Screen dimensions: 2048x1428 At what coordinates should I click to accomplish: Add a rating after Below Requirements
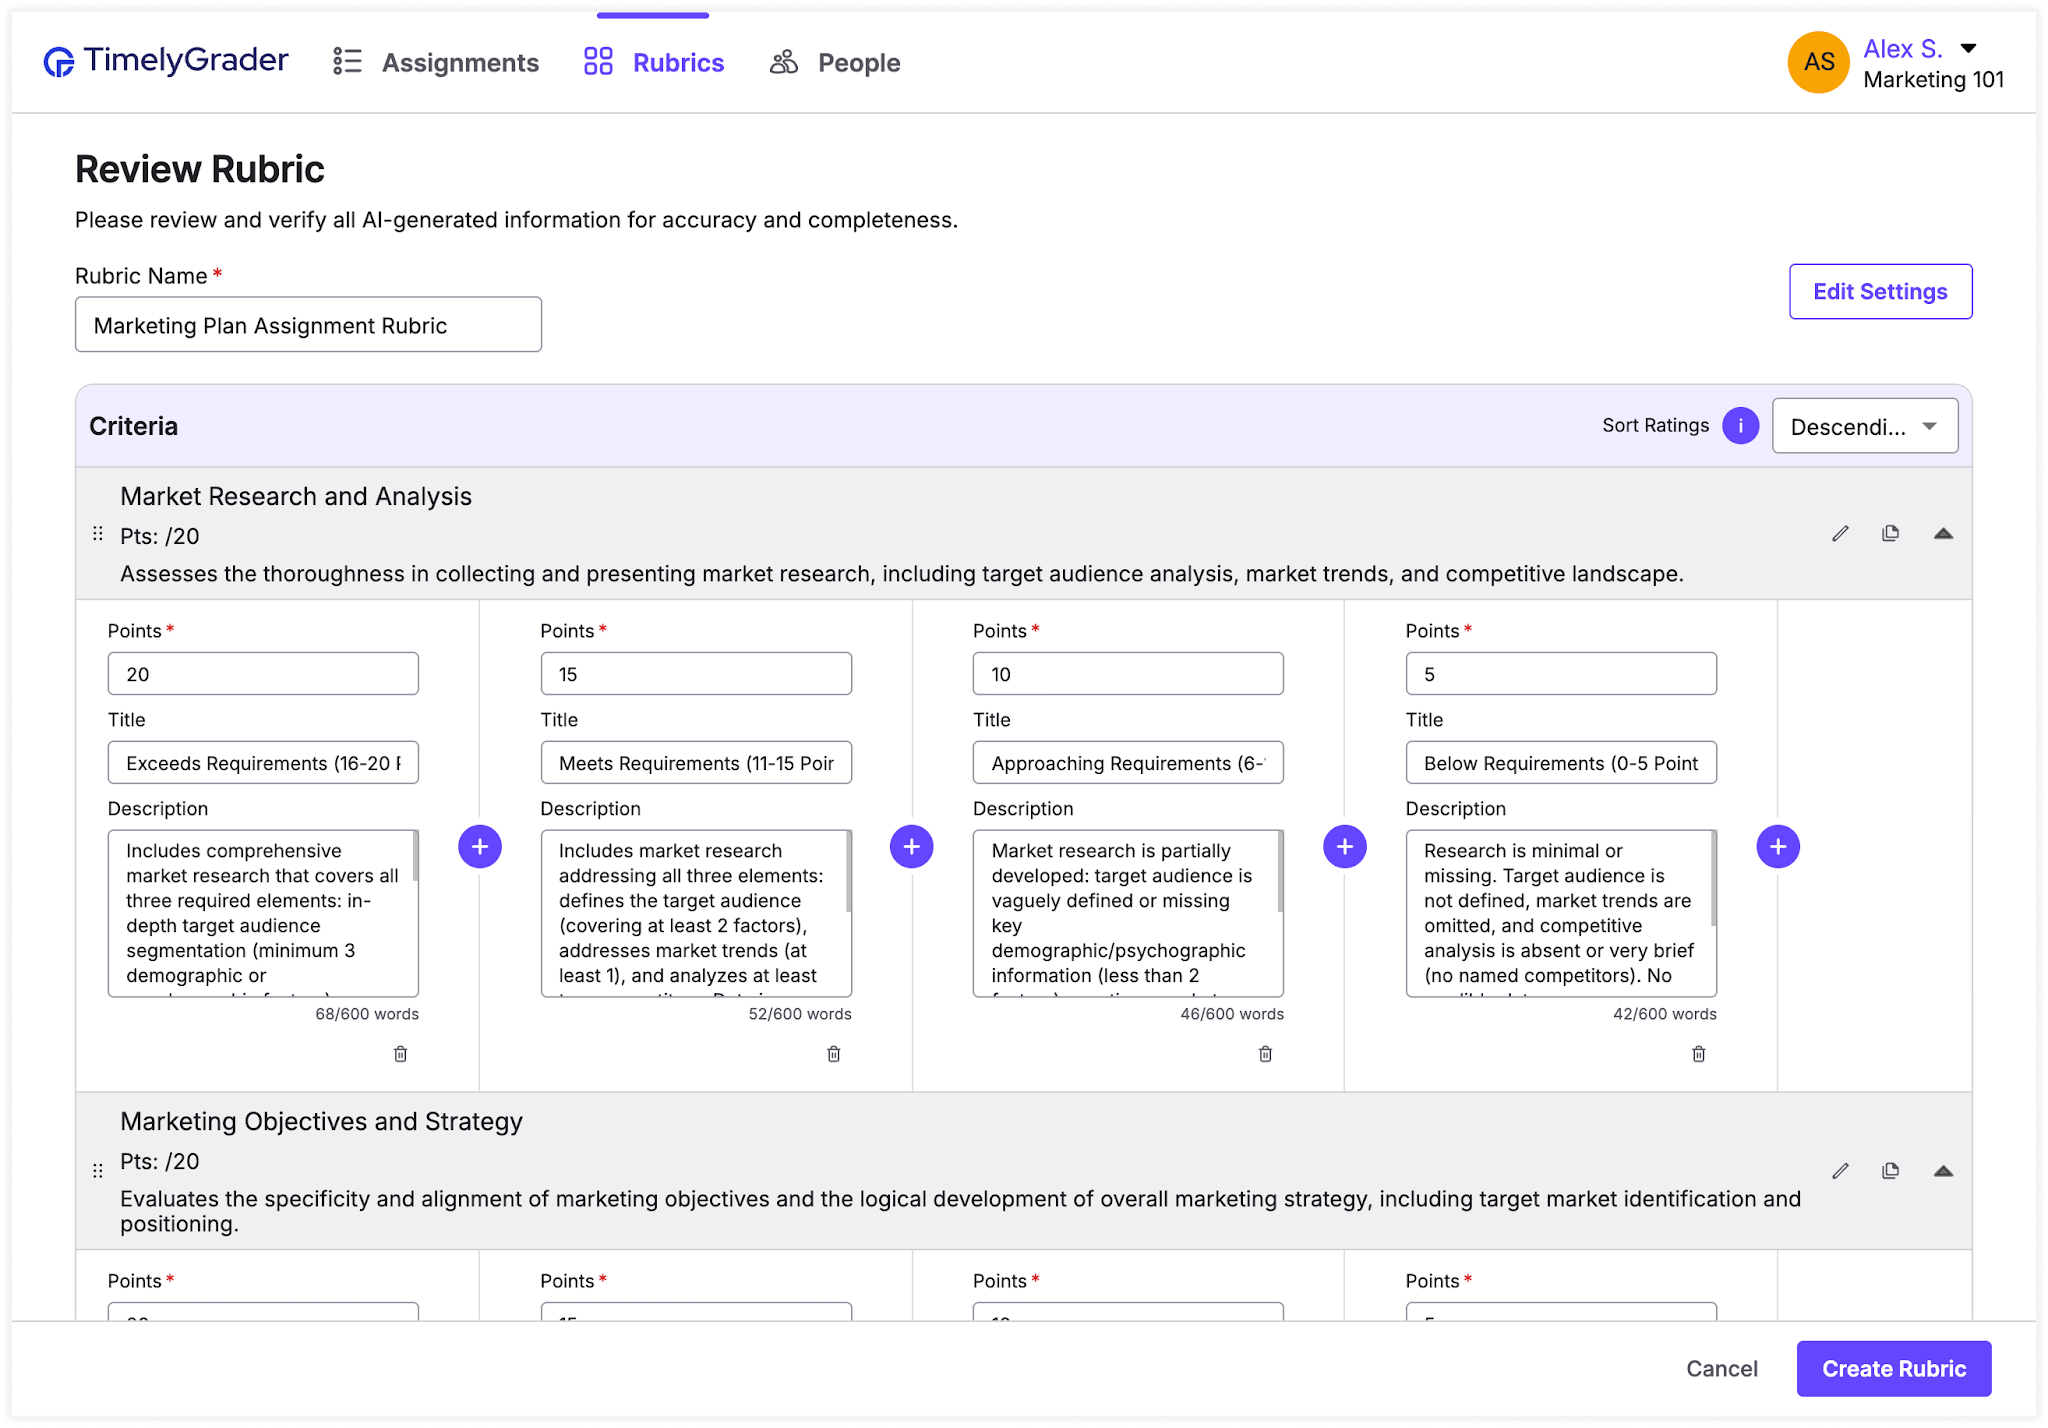1778,847
